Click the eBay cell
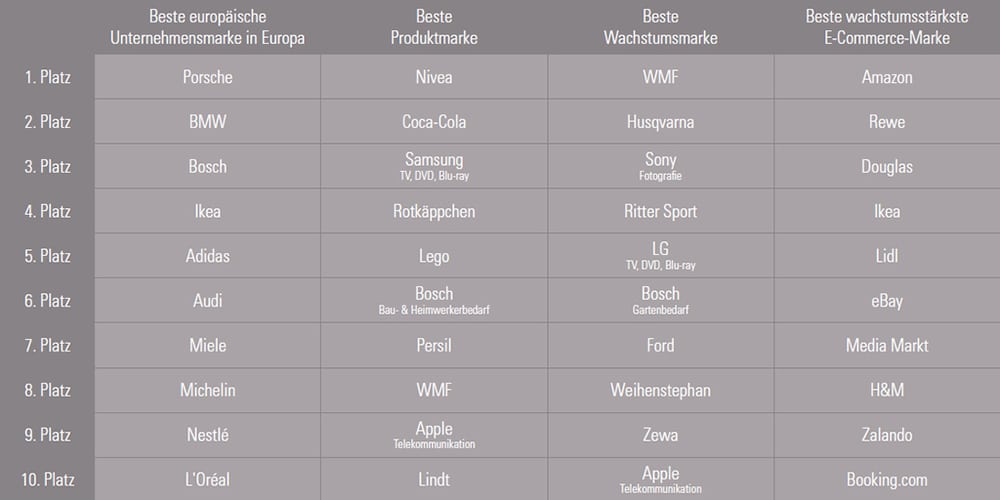Screen dimensions: 1000x500 coord(887,300)
